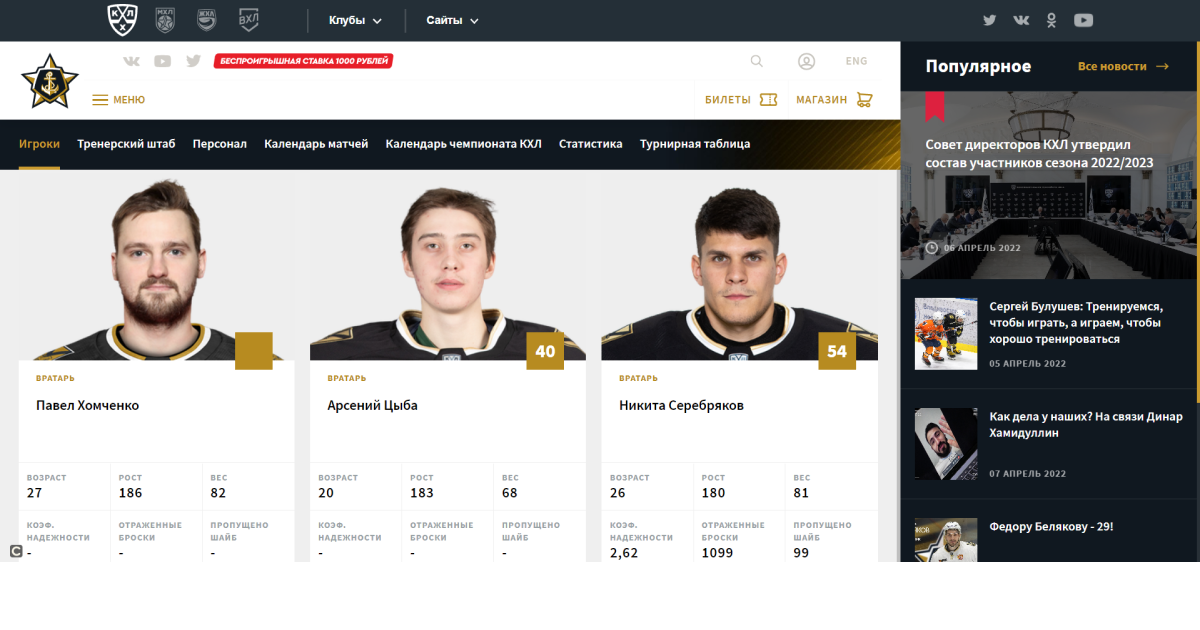Switch site language to ENG

856,61
